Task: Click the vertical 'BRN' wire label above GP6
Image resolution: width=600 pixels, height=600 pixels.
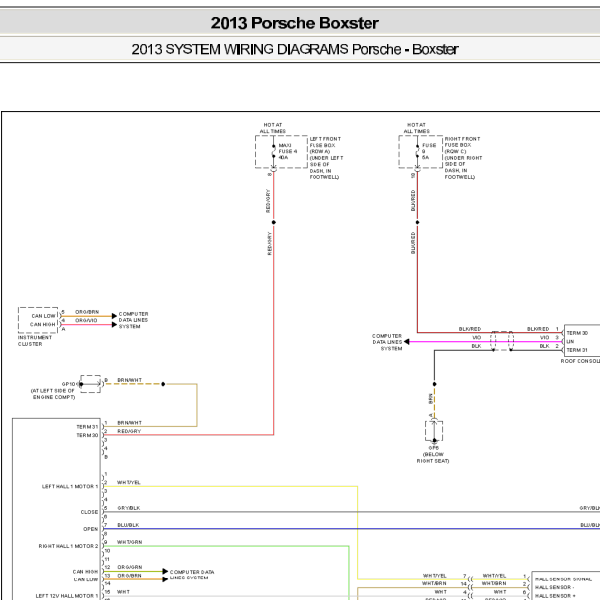Action: tap(430, 398)
